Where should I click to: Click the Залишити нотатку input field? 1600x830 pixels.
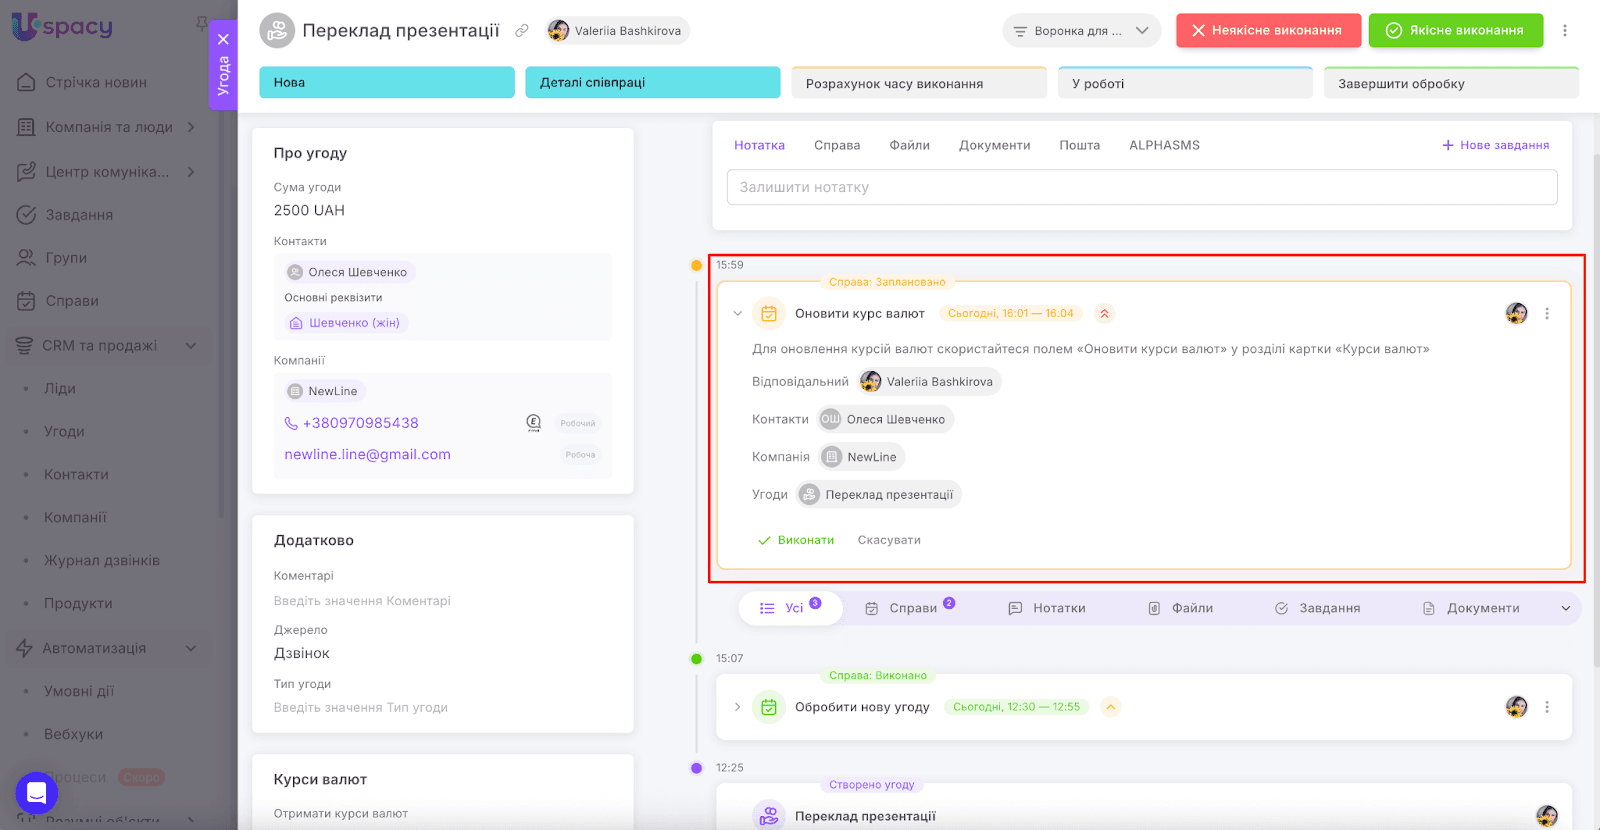pyautogui.click(x=1141, y=187)
